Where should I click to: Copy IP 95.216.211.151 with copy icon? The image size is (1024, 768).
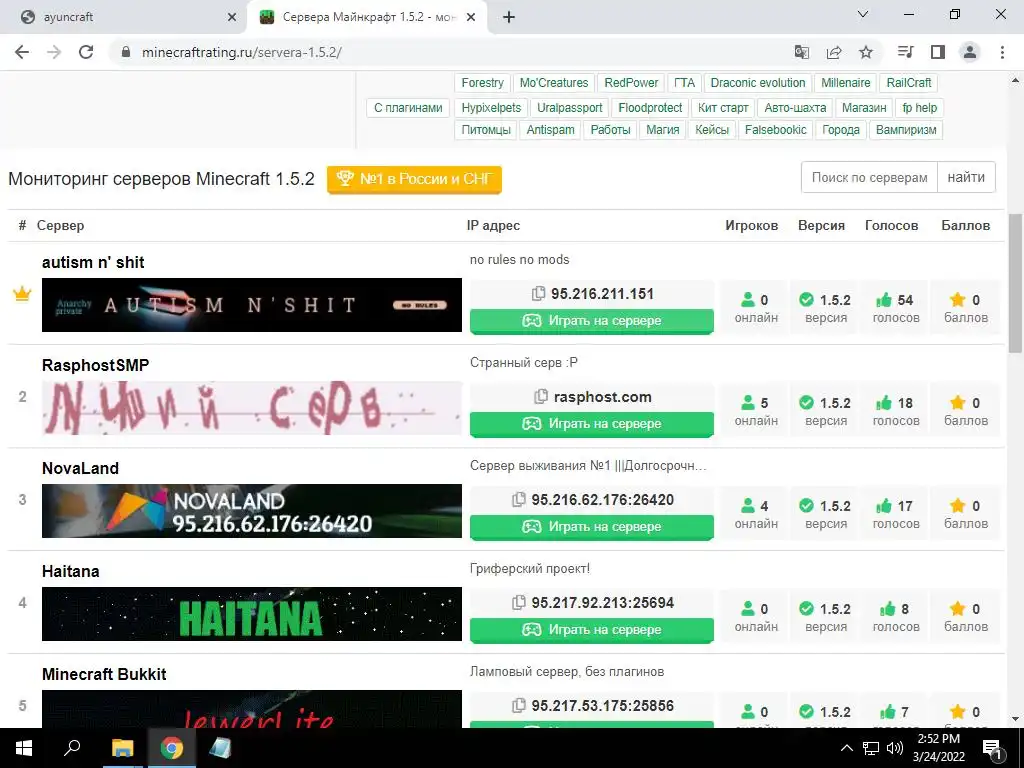click(538, 294)
